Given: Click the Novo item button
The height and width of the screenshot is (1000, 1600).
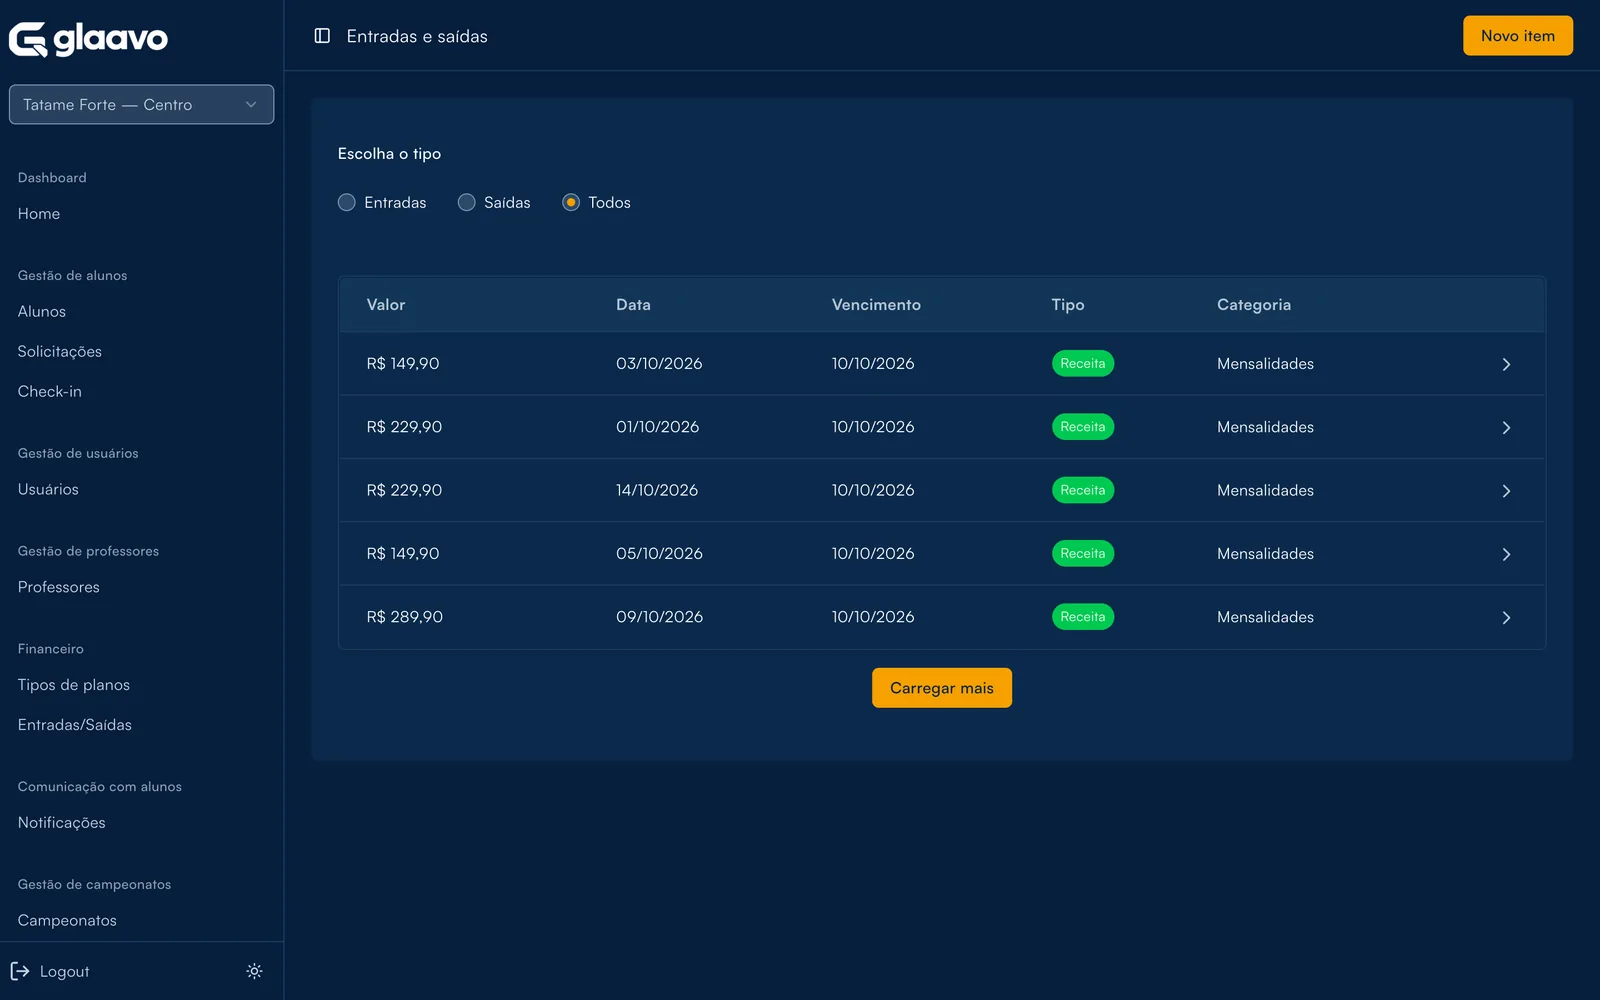Looking at the screenshot, I should click(x=1518, y=36).
